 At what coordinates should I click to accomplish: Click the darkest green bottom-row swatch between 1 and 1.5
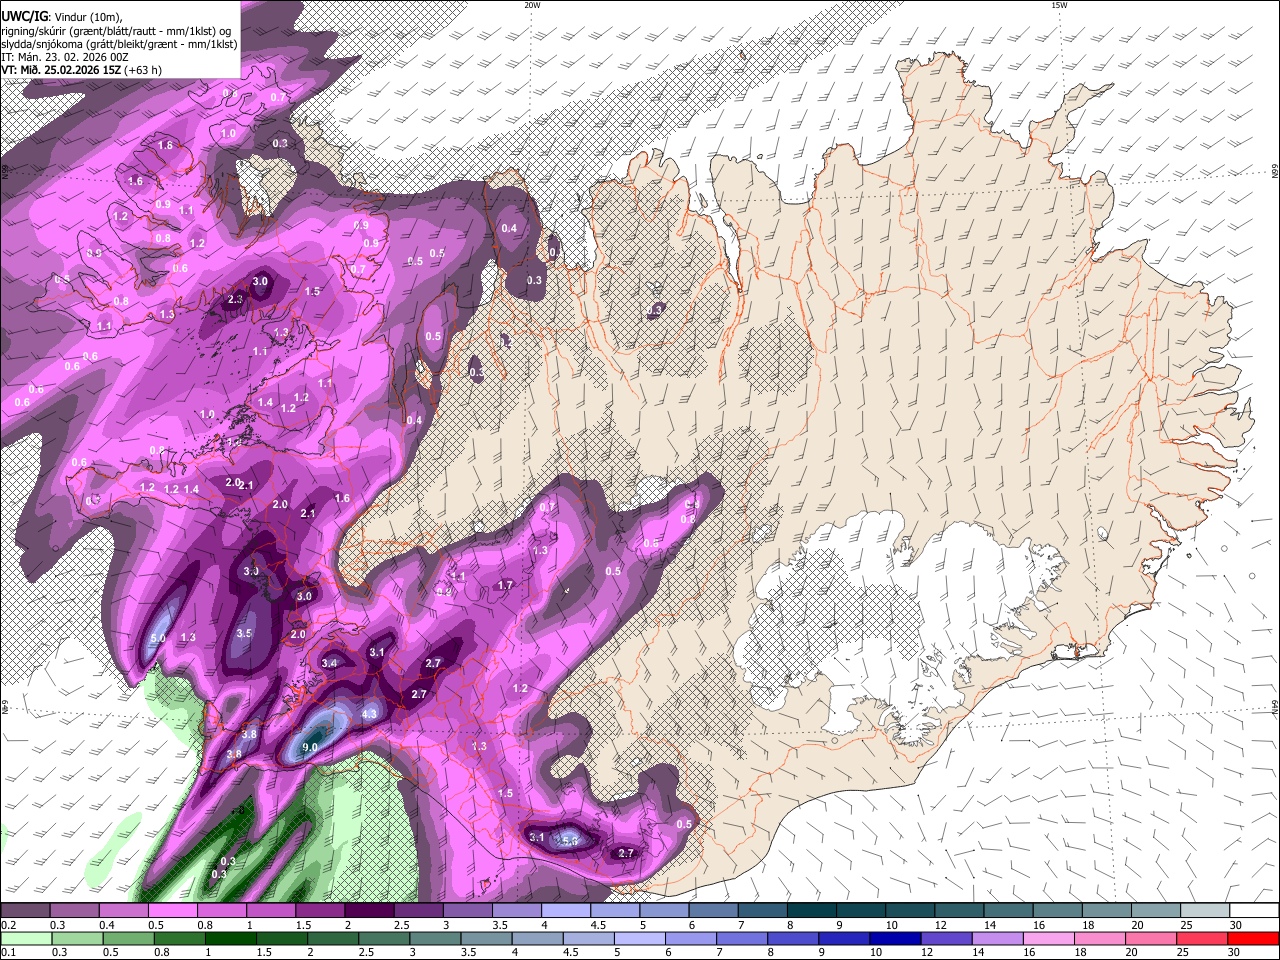(229, 938)
